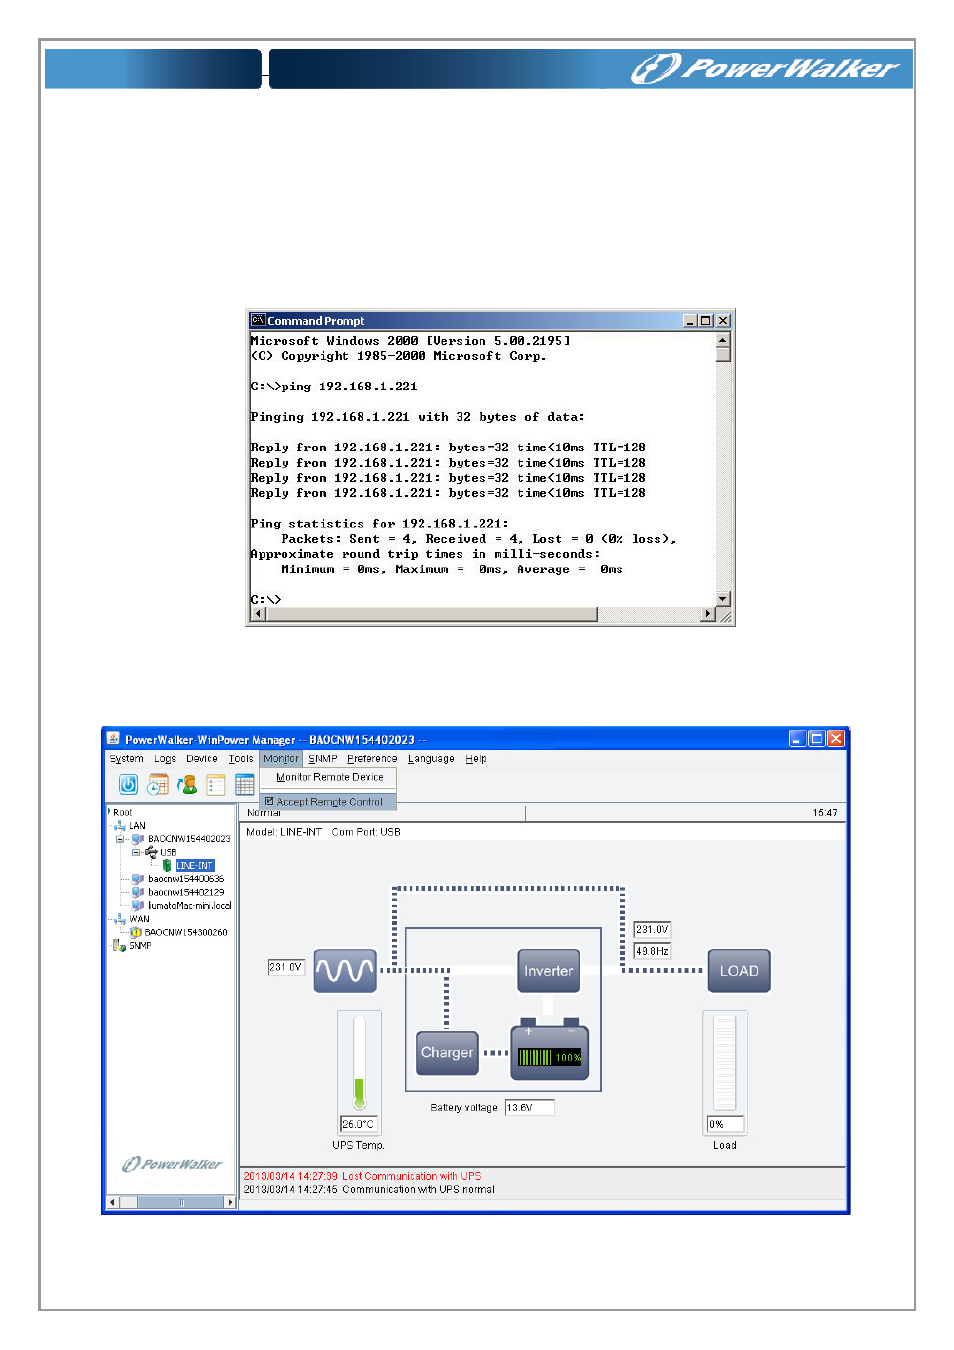Screen dimensions: 954x1350
Task: Click the computer icon beside baocnw154400636
Action: pos(138,879)
